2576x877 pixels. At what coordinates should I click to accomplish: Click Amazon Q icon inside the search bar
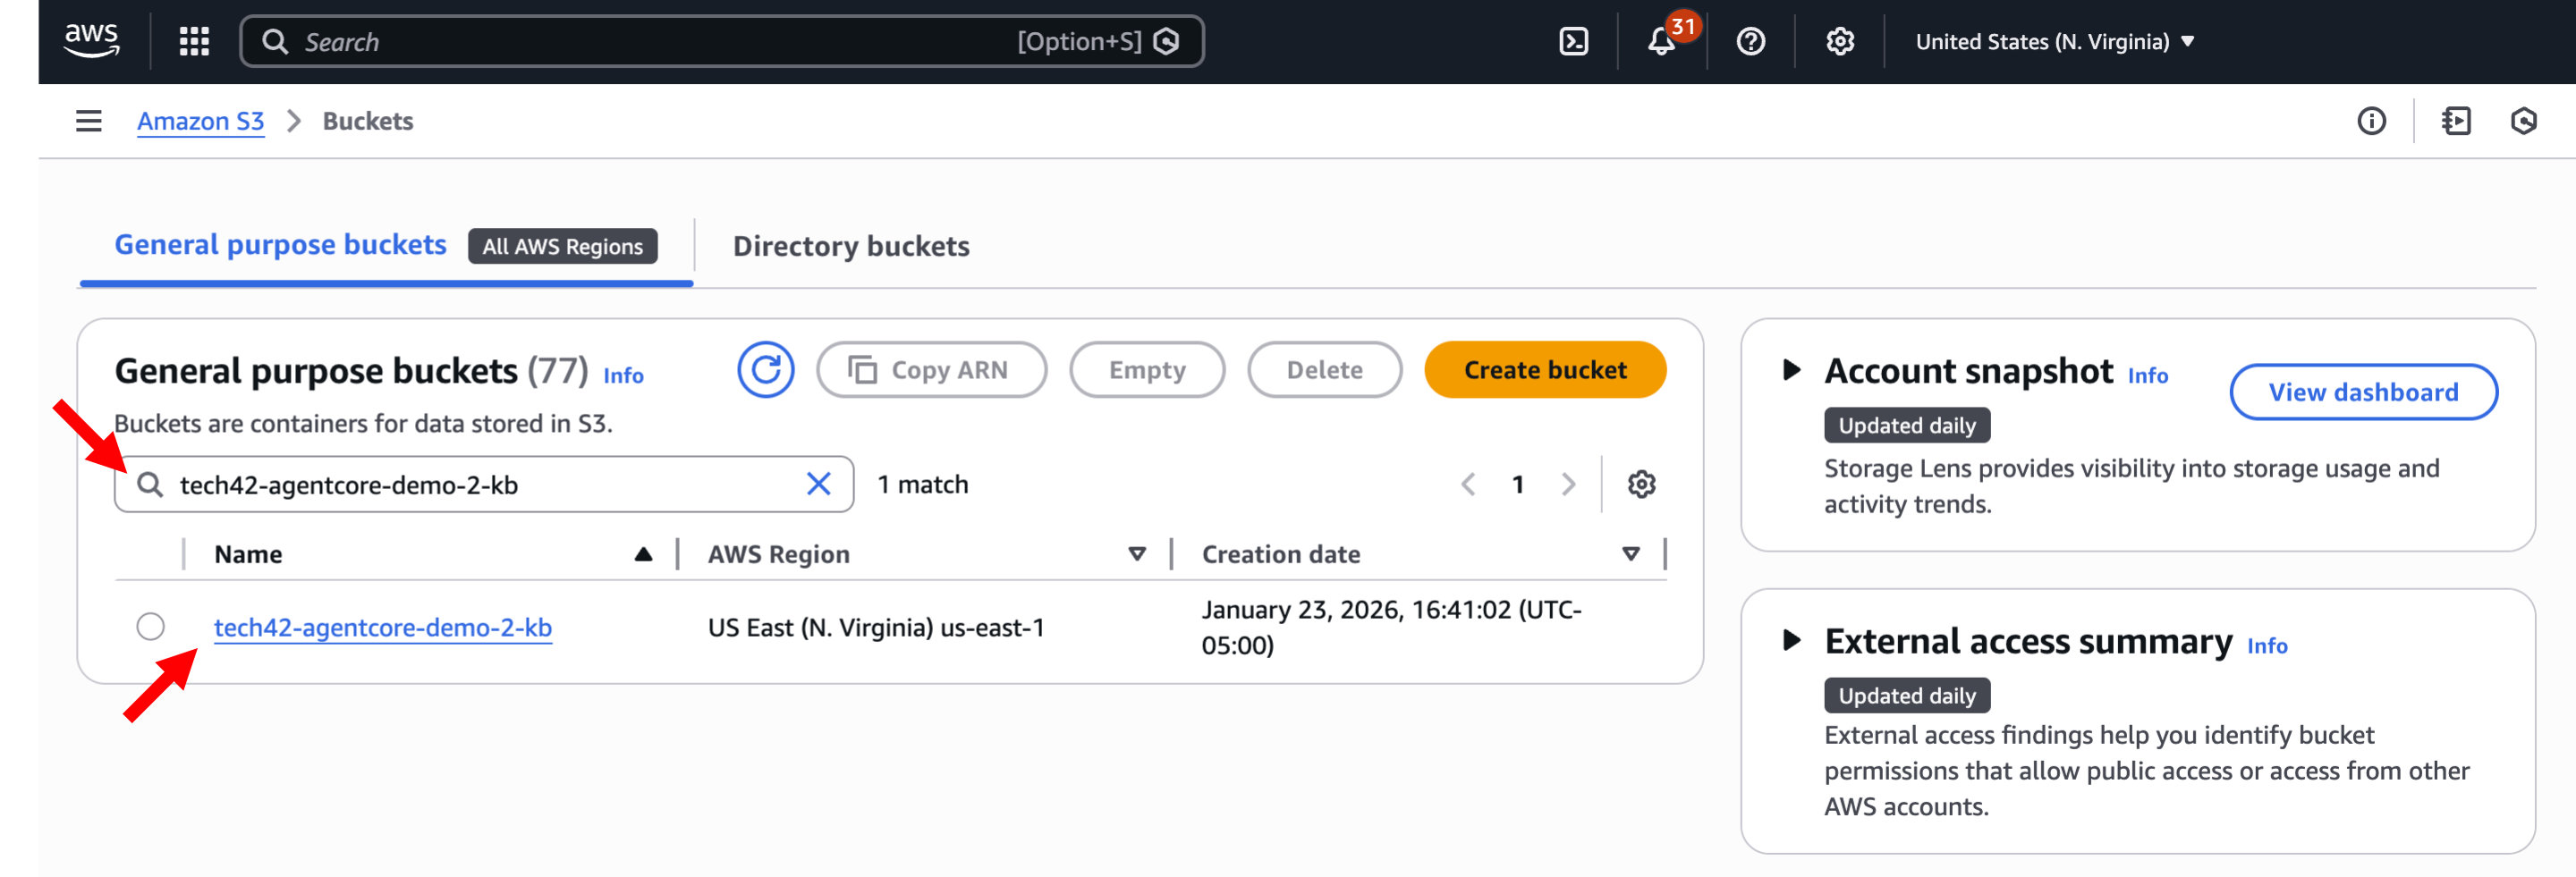[1166, 41]
